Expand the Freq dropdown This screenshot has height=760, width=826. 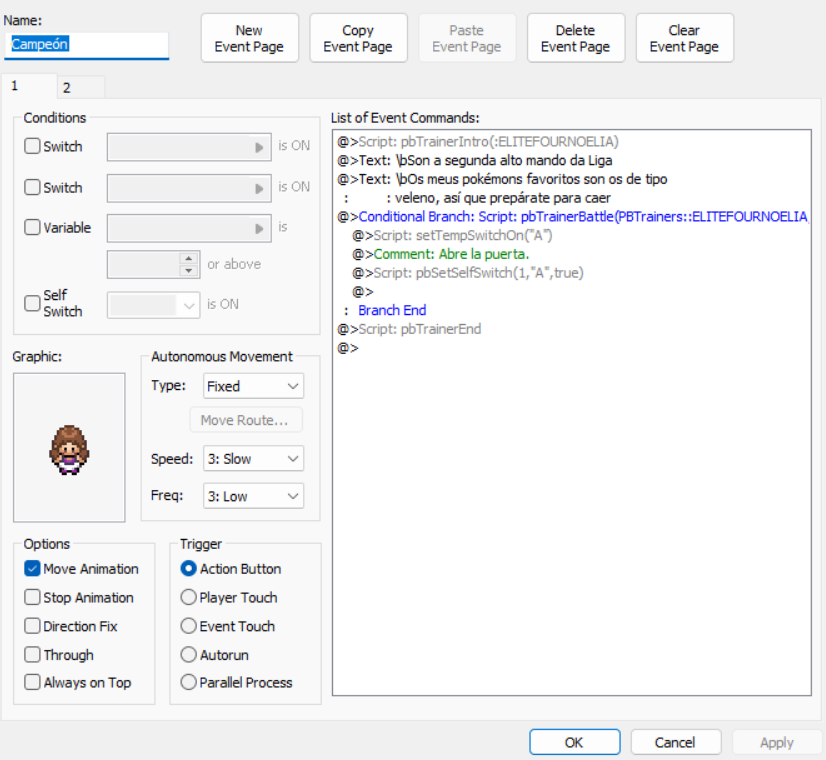coord(253,496)
